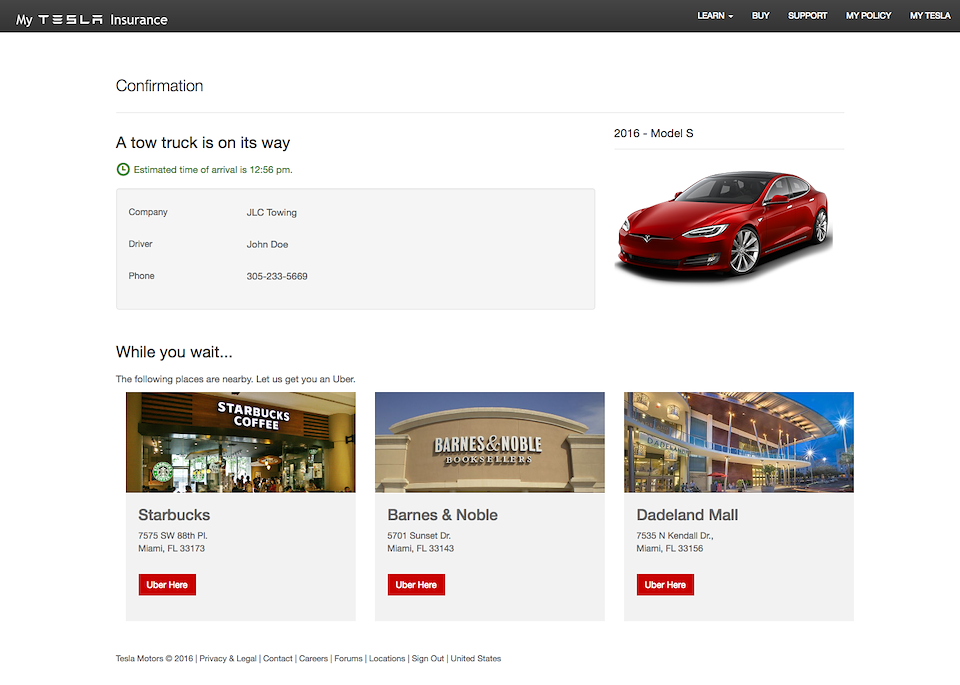
Task: Click the red Model S car image
Action: click(723, 226)
